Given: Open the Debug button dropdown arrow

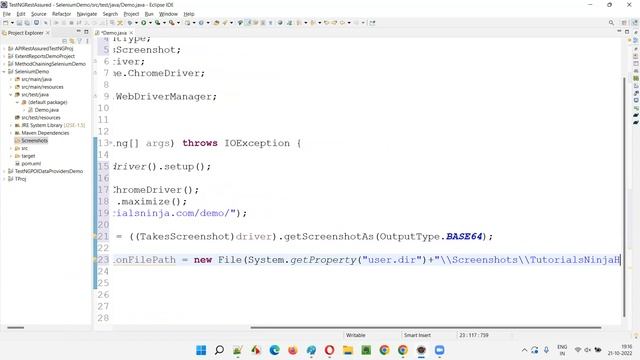Looking at the screenshot, I should [136, 23].
